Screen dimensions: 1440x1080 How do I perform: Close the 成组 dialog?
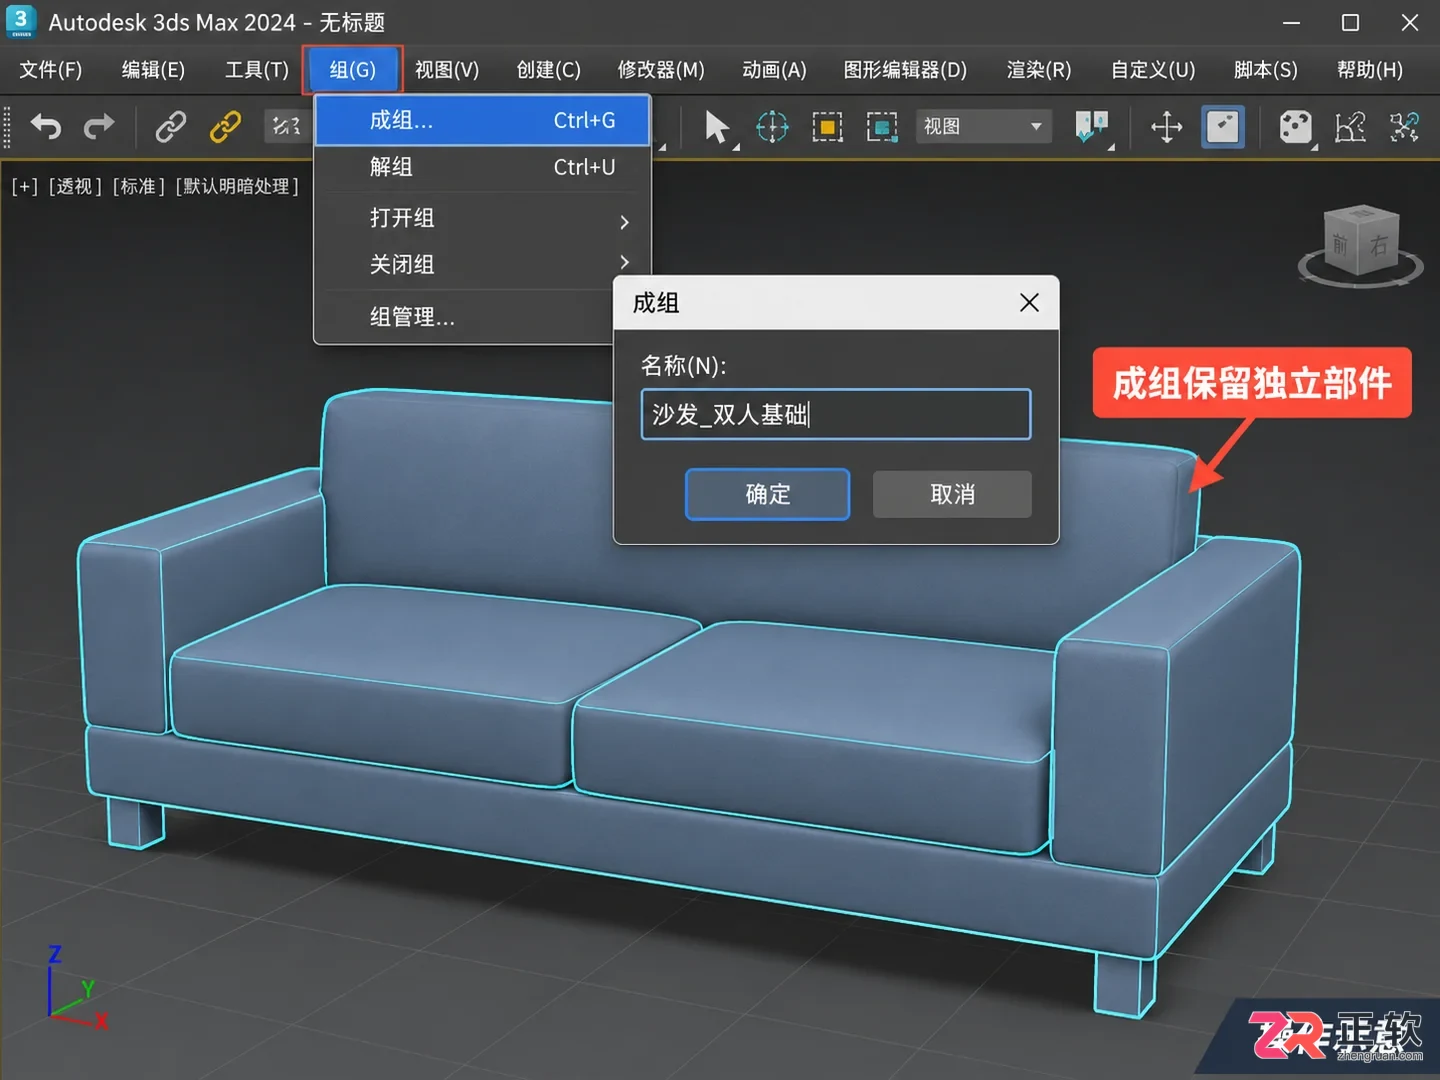[x=1029, y=303]
